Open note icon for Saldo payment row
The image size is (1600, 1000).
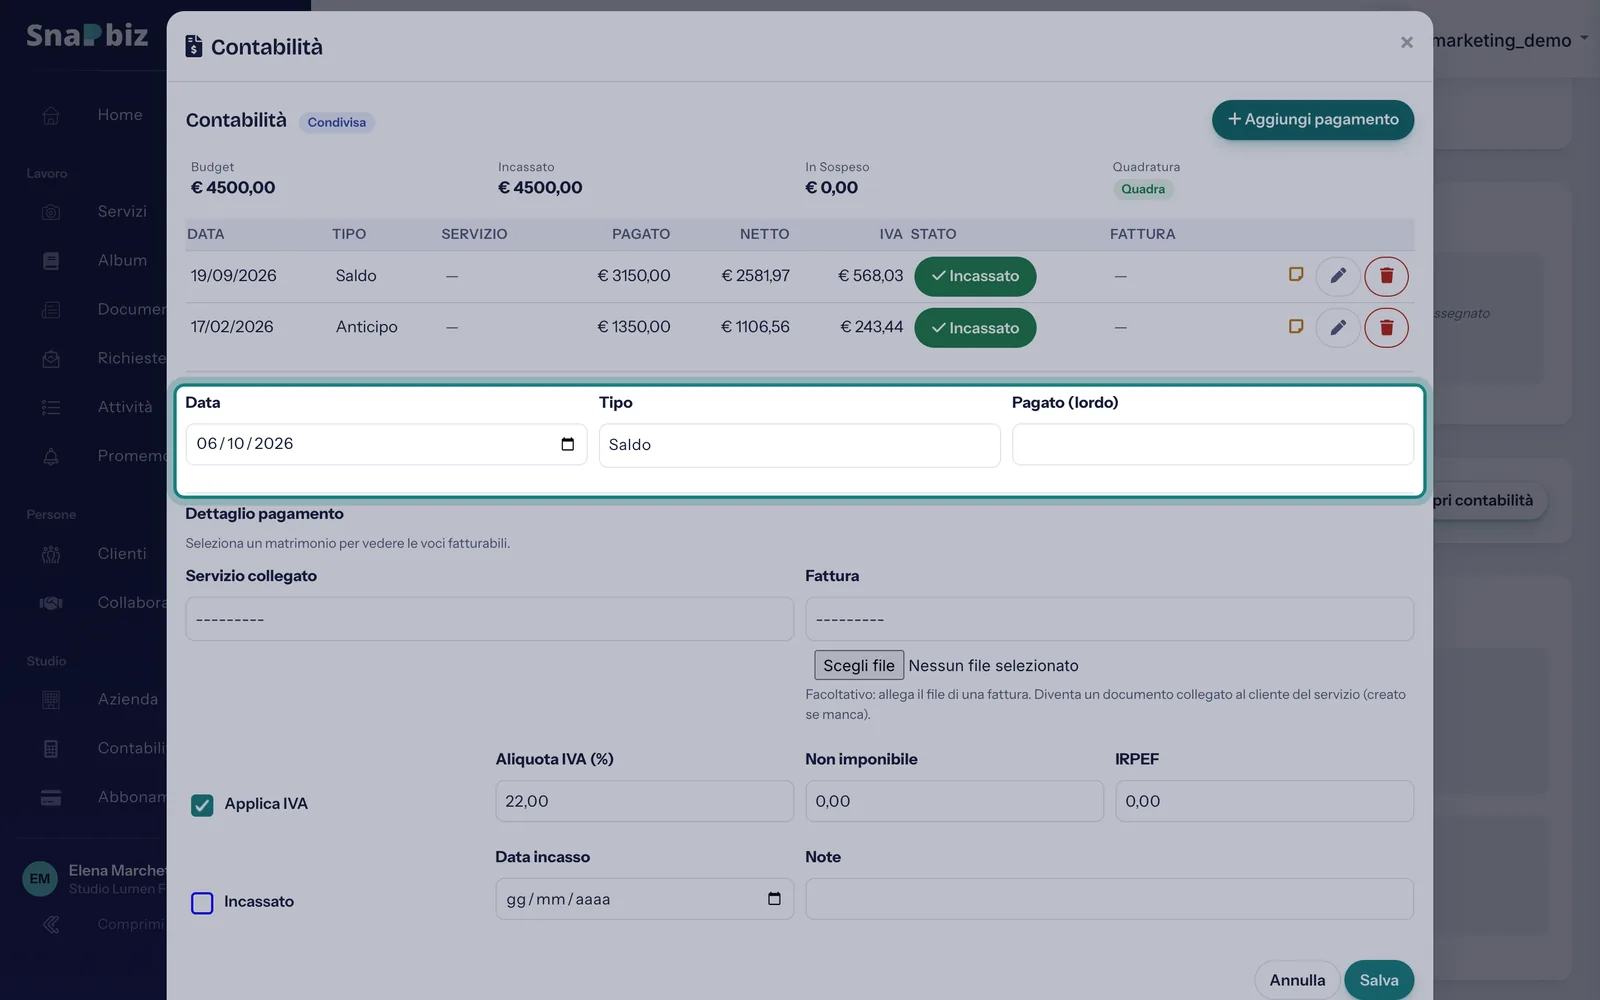1296,274
